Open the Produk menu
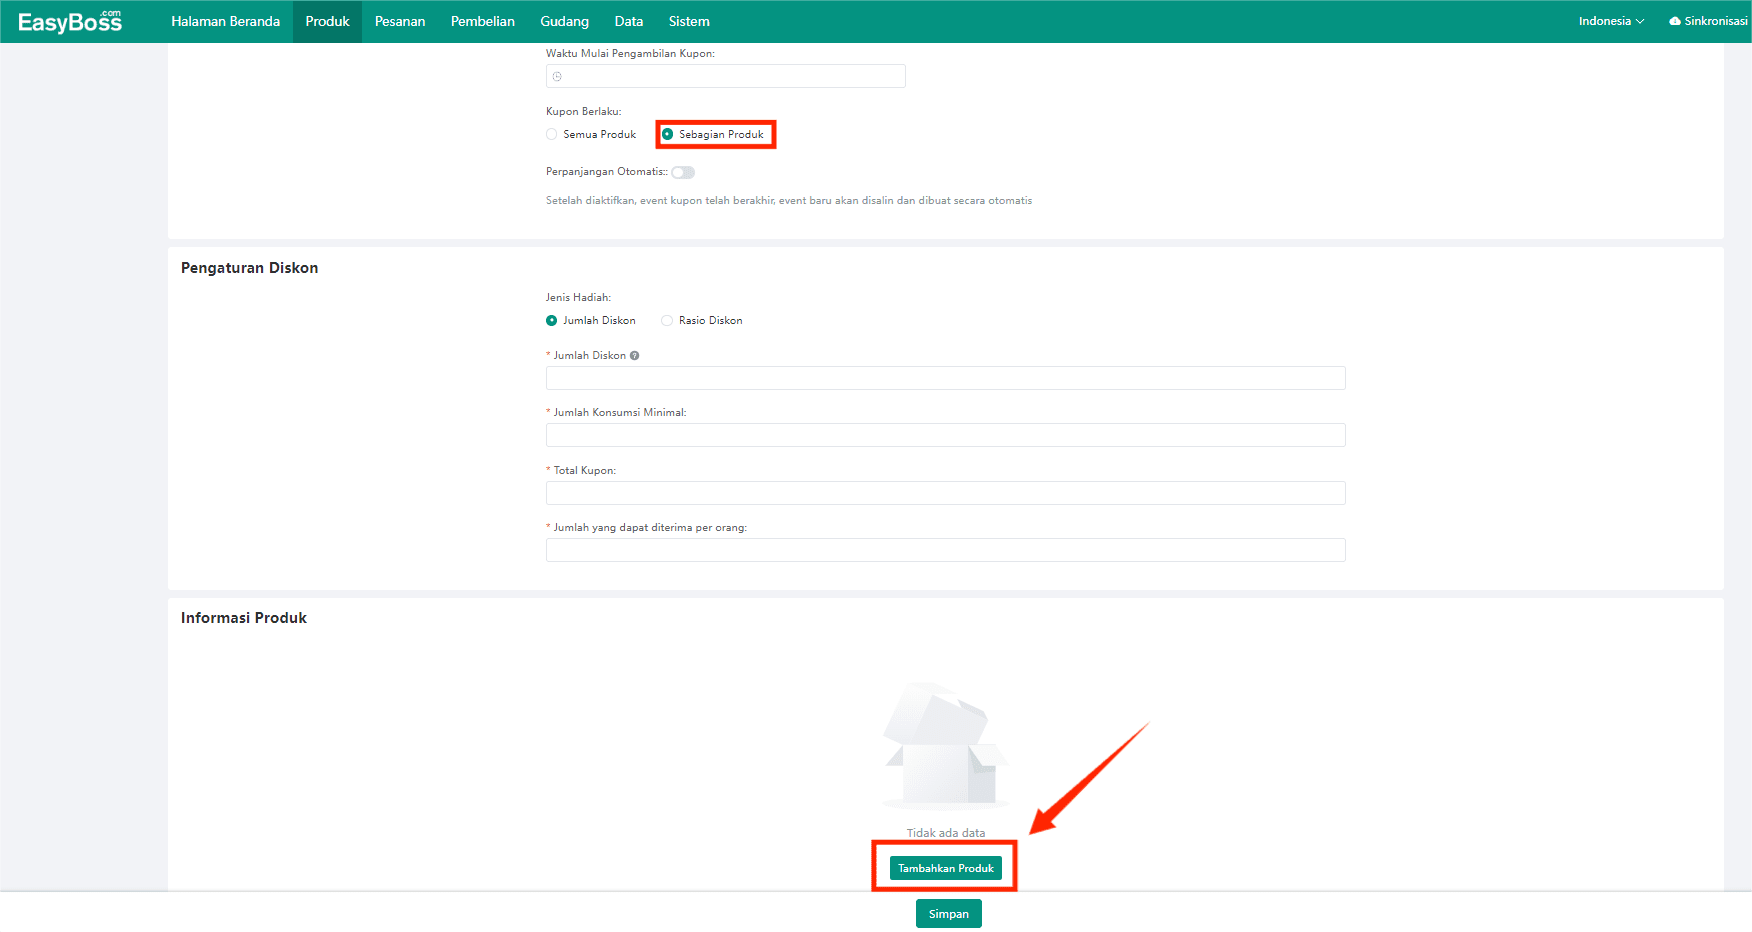 [x=327, y=21]
